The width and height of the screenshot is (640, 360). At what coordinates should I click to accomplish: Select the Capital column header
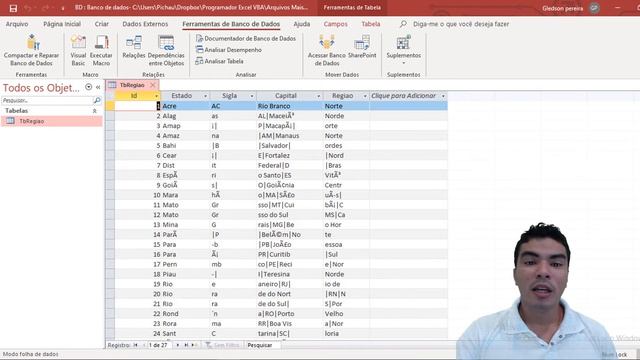[286, 96]
